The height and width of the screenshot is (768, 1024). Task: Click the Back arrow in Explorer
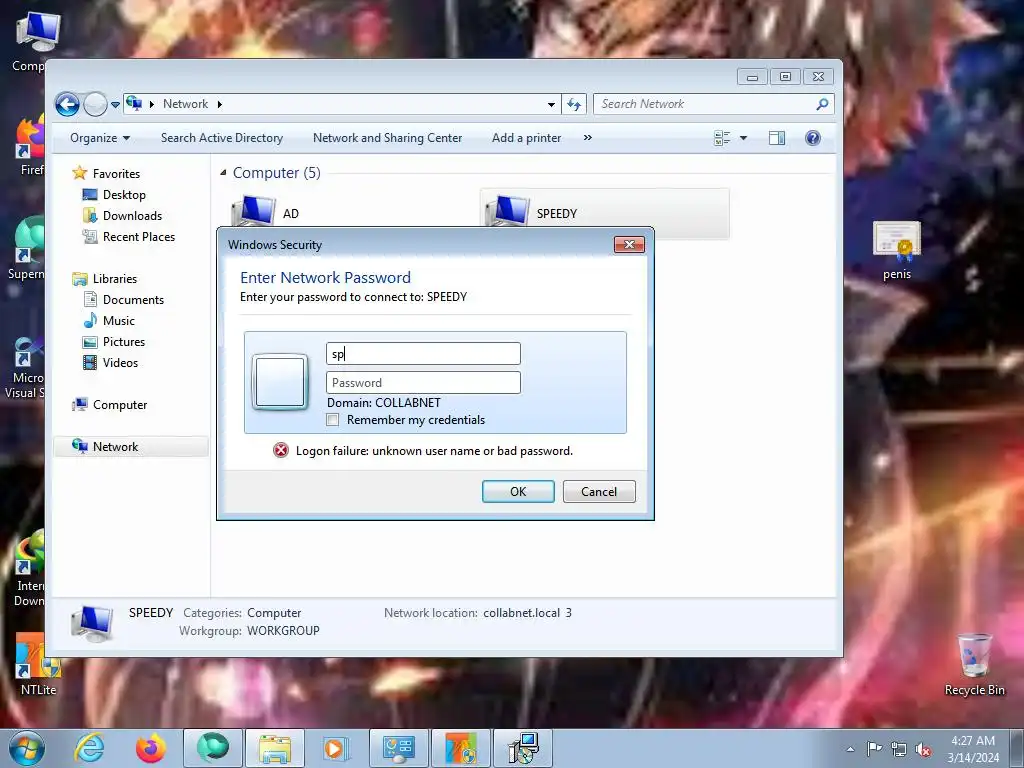(67, 104)
